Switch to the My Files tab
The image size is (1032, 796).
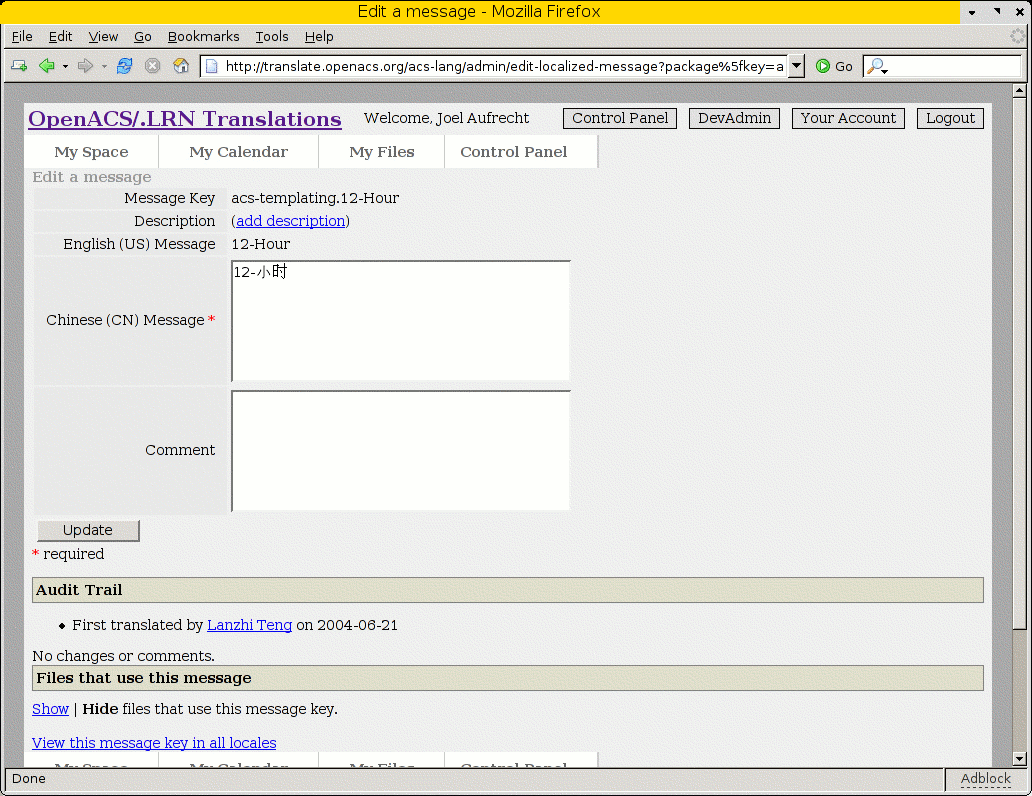[x=381, y=151]
